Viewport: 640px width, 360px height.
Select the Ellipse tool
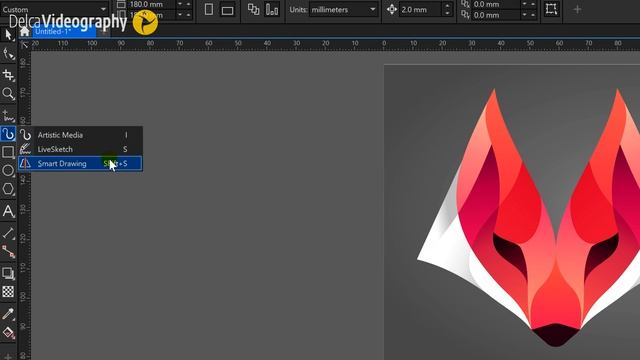(x=8, y=171)
